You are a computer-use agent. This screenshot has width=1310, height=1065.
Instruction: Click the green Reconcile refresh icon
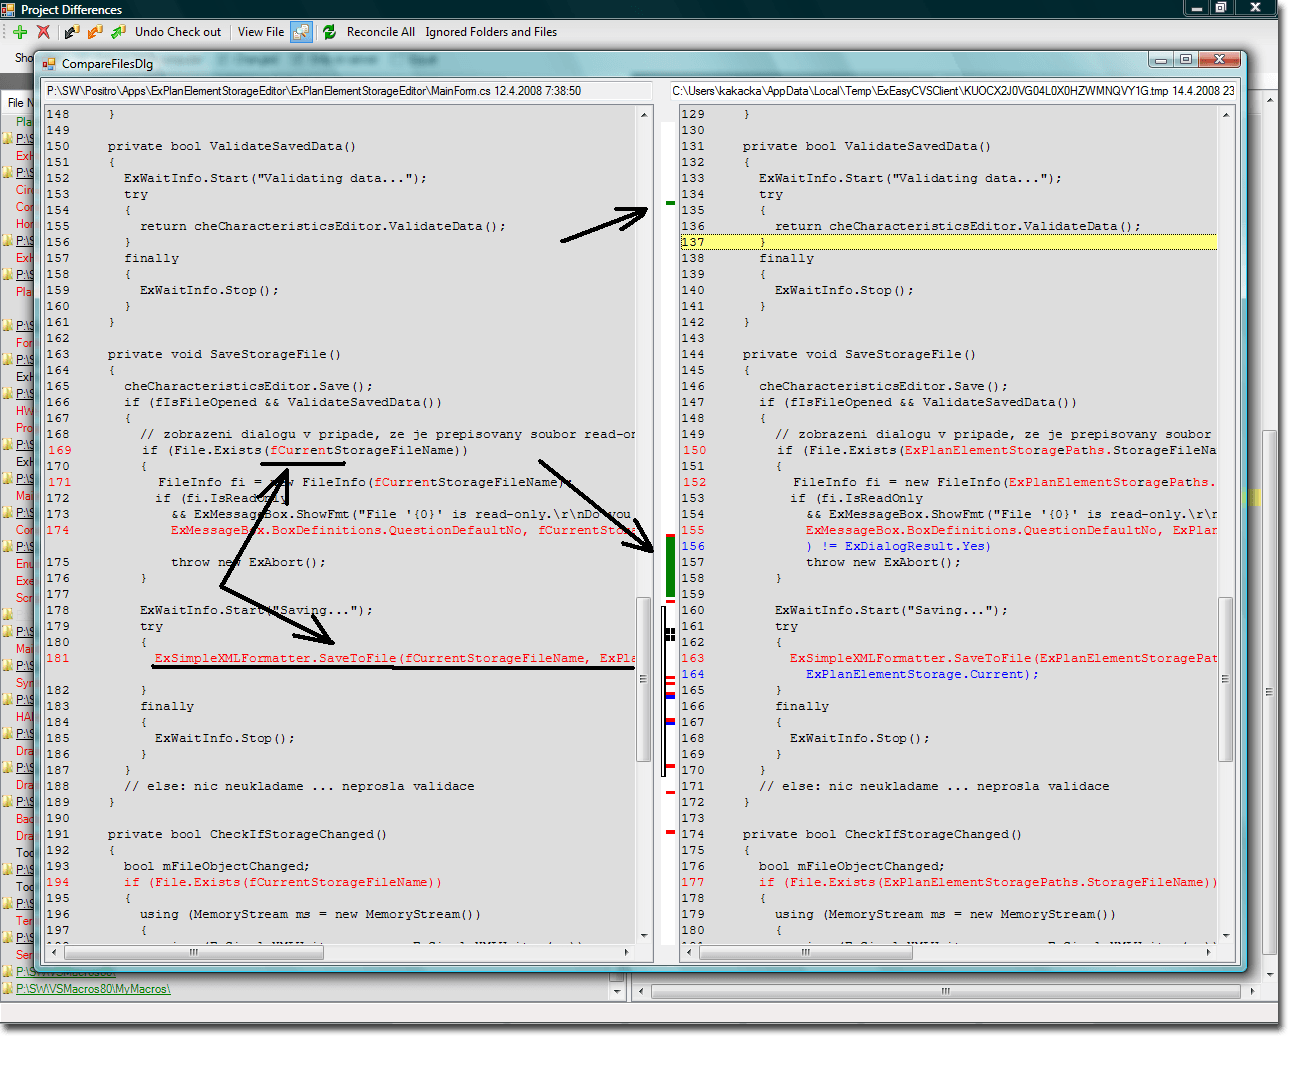pyautogui.click(x=329, y=32)
